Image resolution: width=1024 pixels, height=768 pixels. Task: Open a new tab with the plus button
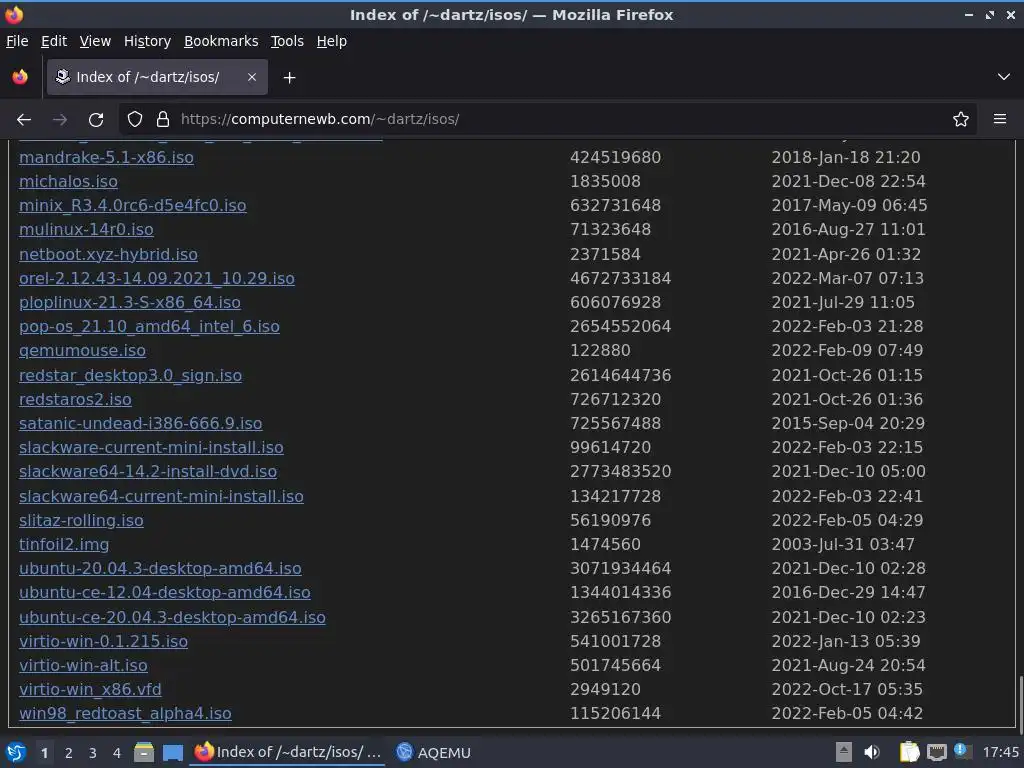(289, 78)
